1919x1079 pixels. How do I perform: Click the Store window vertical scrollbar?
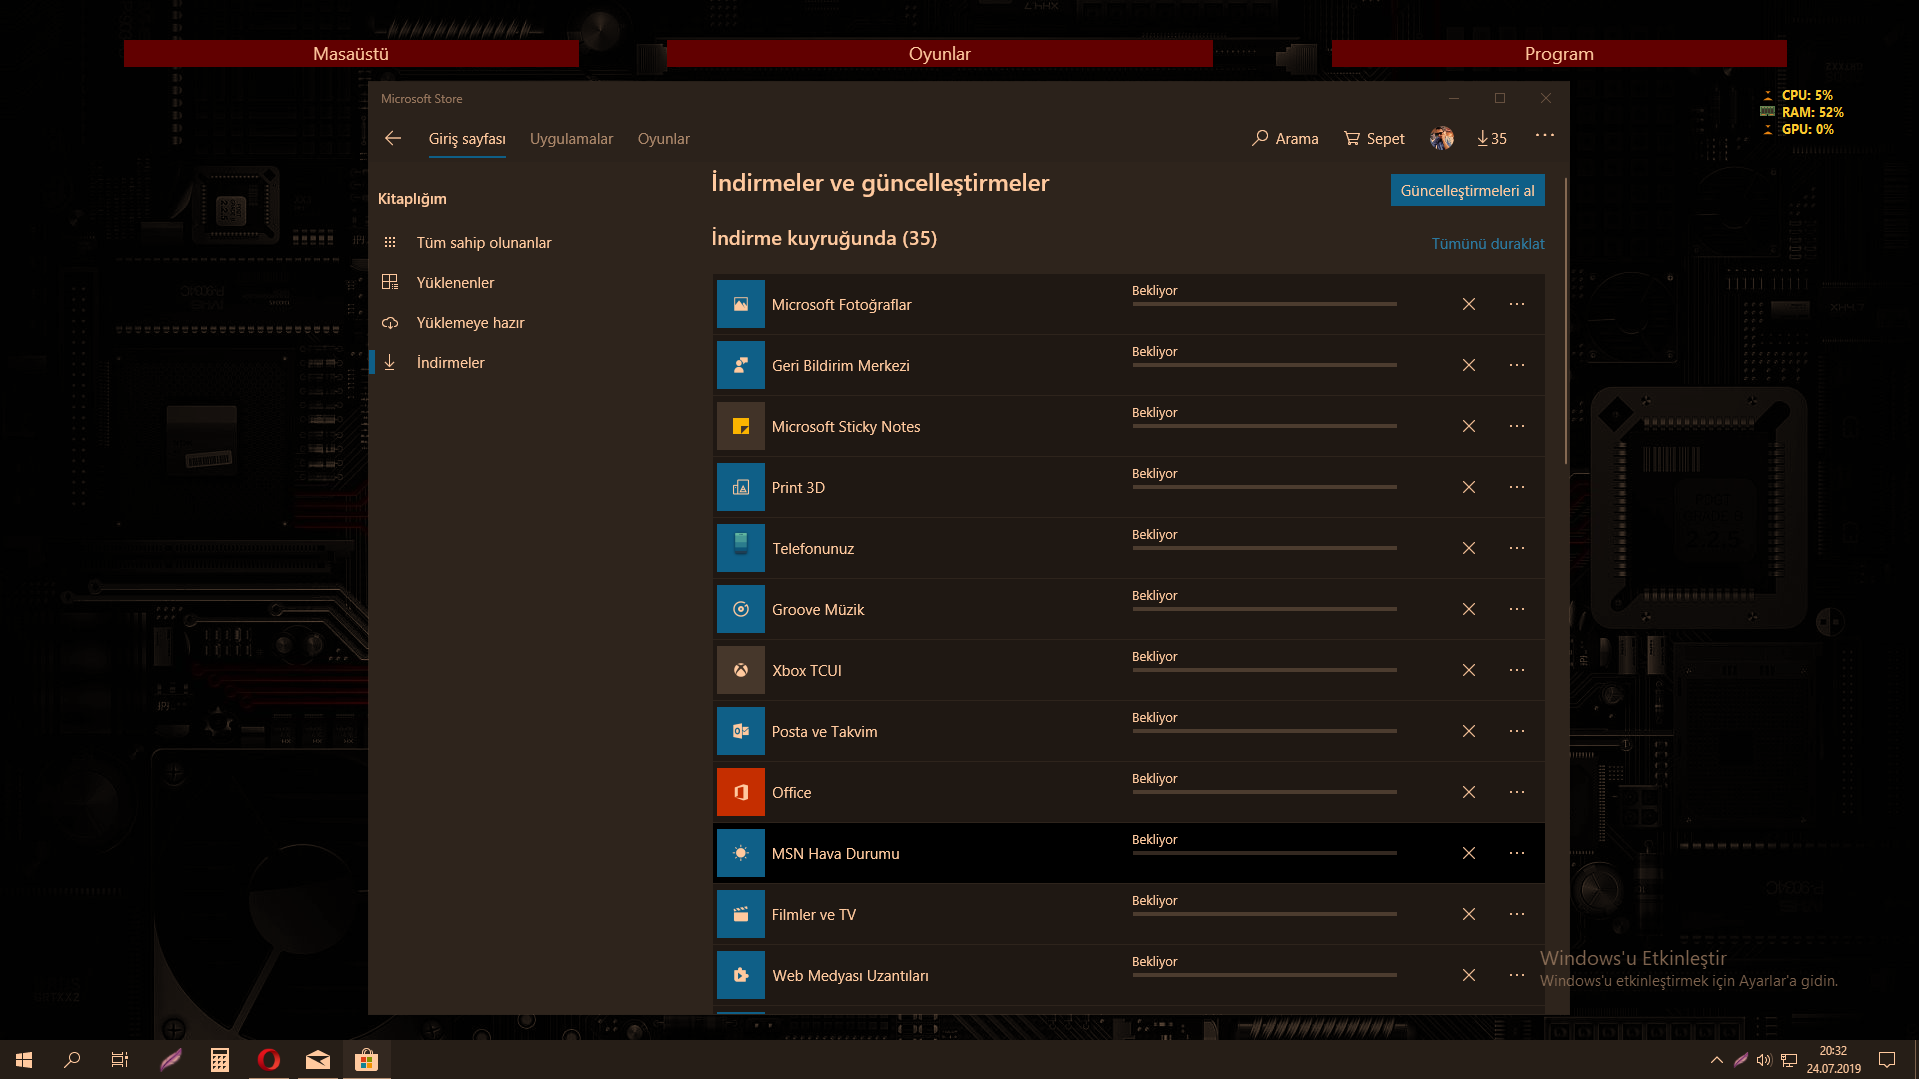pos(1565,320)
